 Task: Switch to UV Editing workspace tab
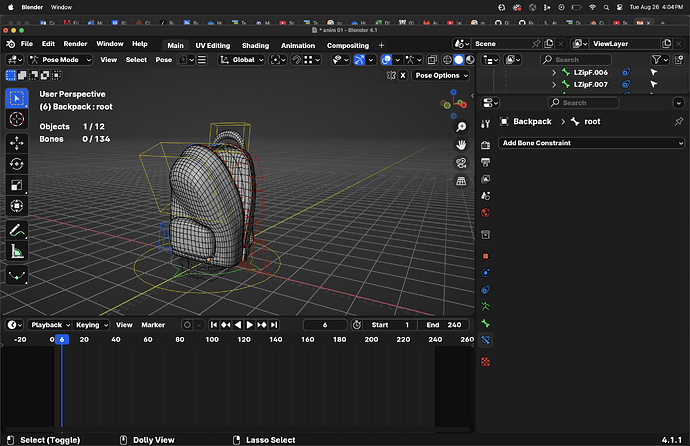[213, 45]
